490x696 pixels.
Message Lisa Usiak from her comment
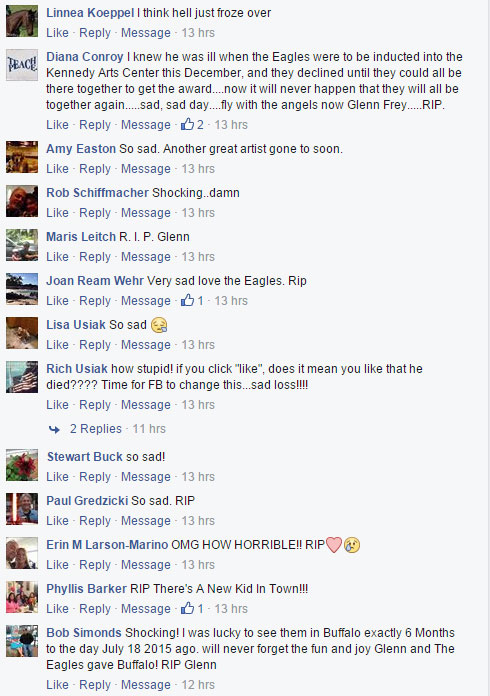point(146,344)
